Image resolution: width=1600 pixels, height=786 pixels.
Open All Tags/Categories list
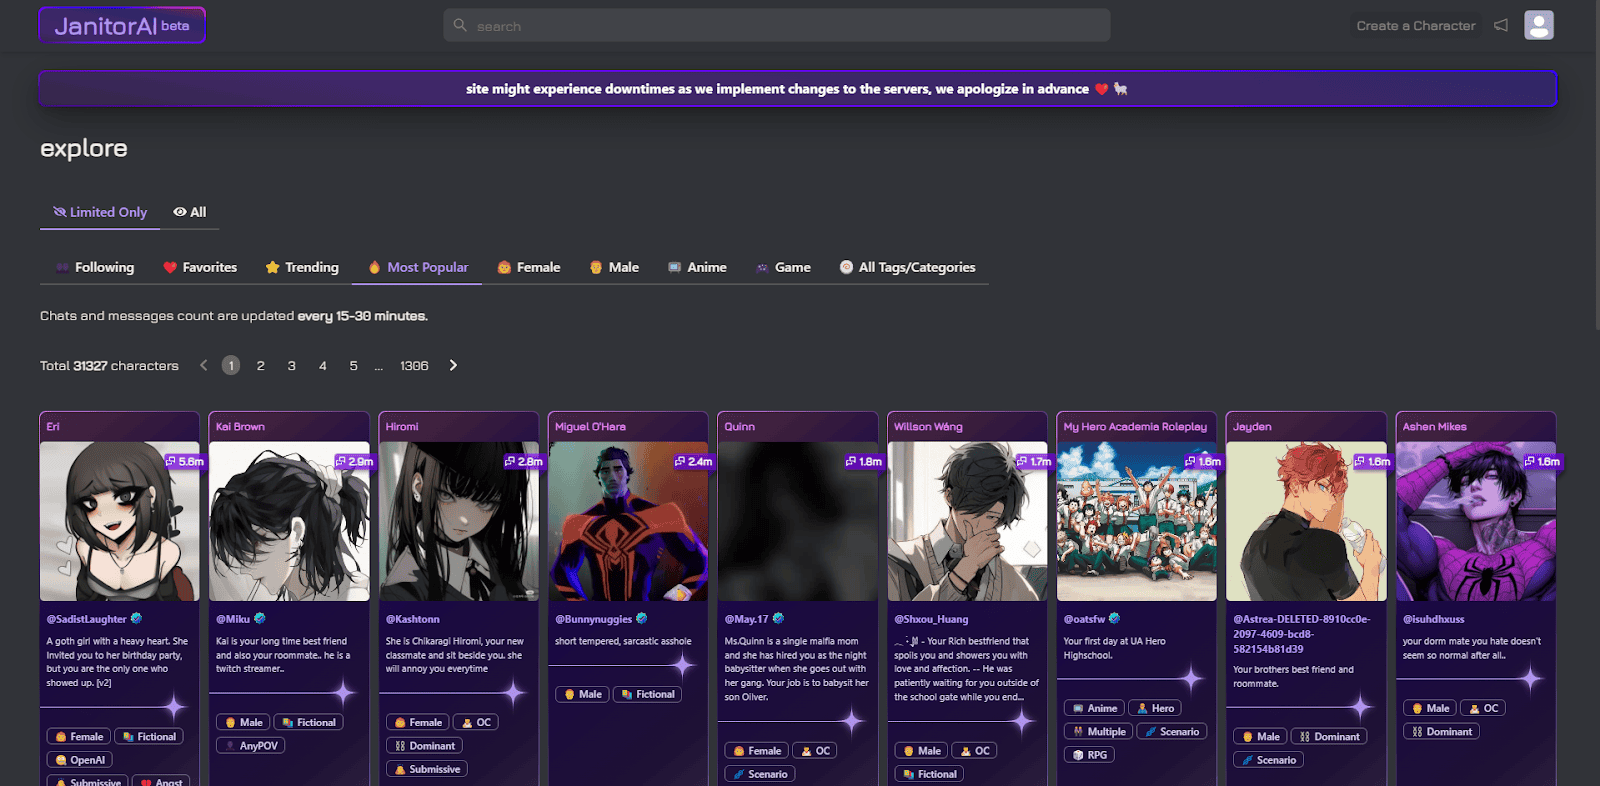(908, 267)
